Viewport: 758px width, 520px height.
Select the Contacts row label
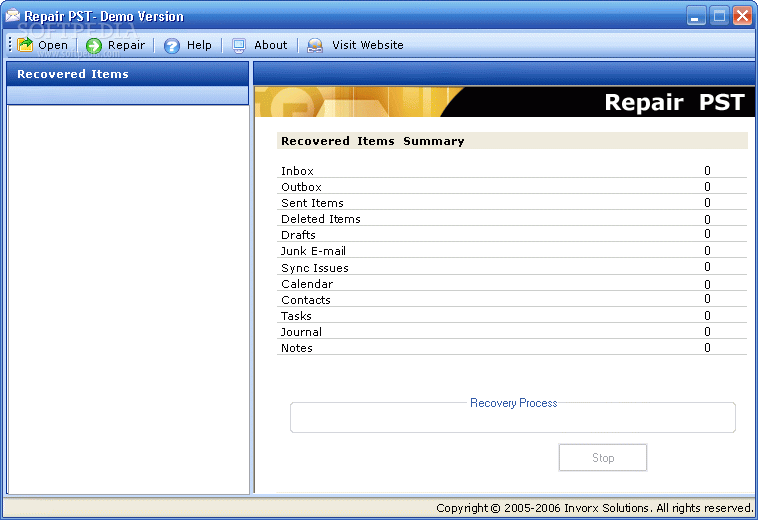[x=306, y=300]
